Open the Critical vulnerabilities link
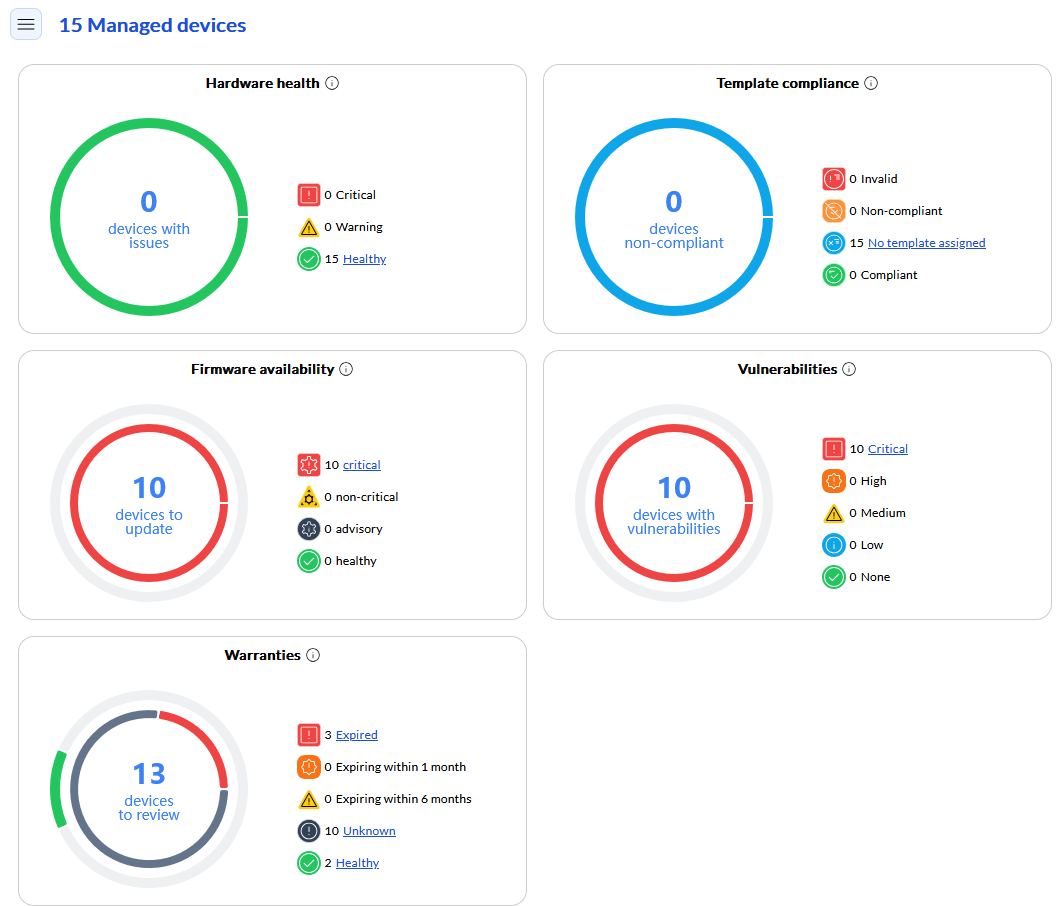The image size is (1059, 906). [887, 449]
